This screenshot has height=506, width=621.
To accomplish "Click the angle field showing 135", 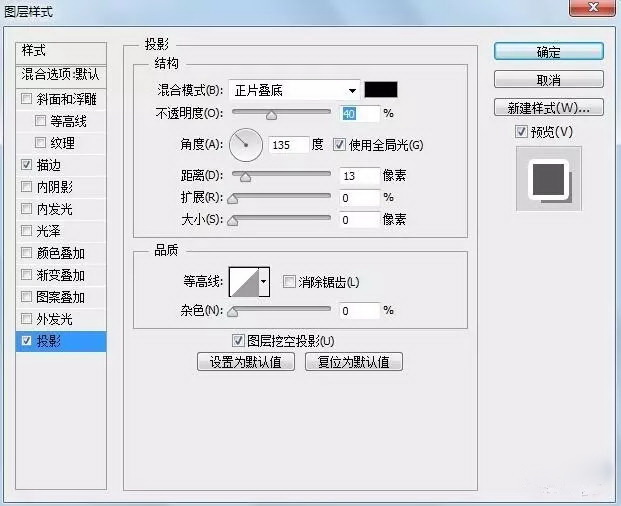I will click(x=288, y=145).
